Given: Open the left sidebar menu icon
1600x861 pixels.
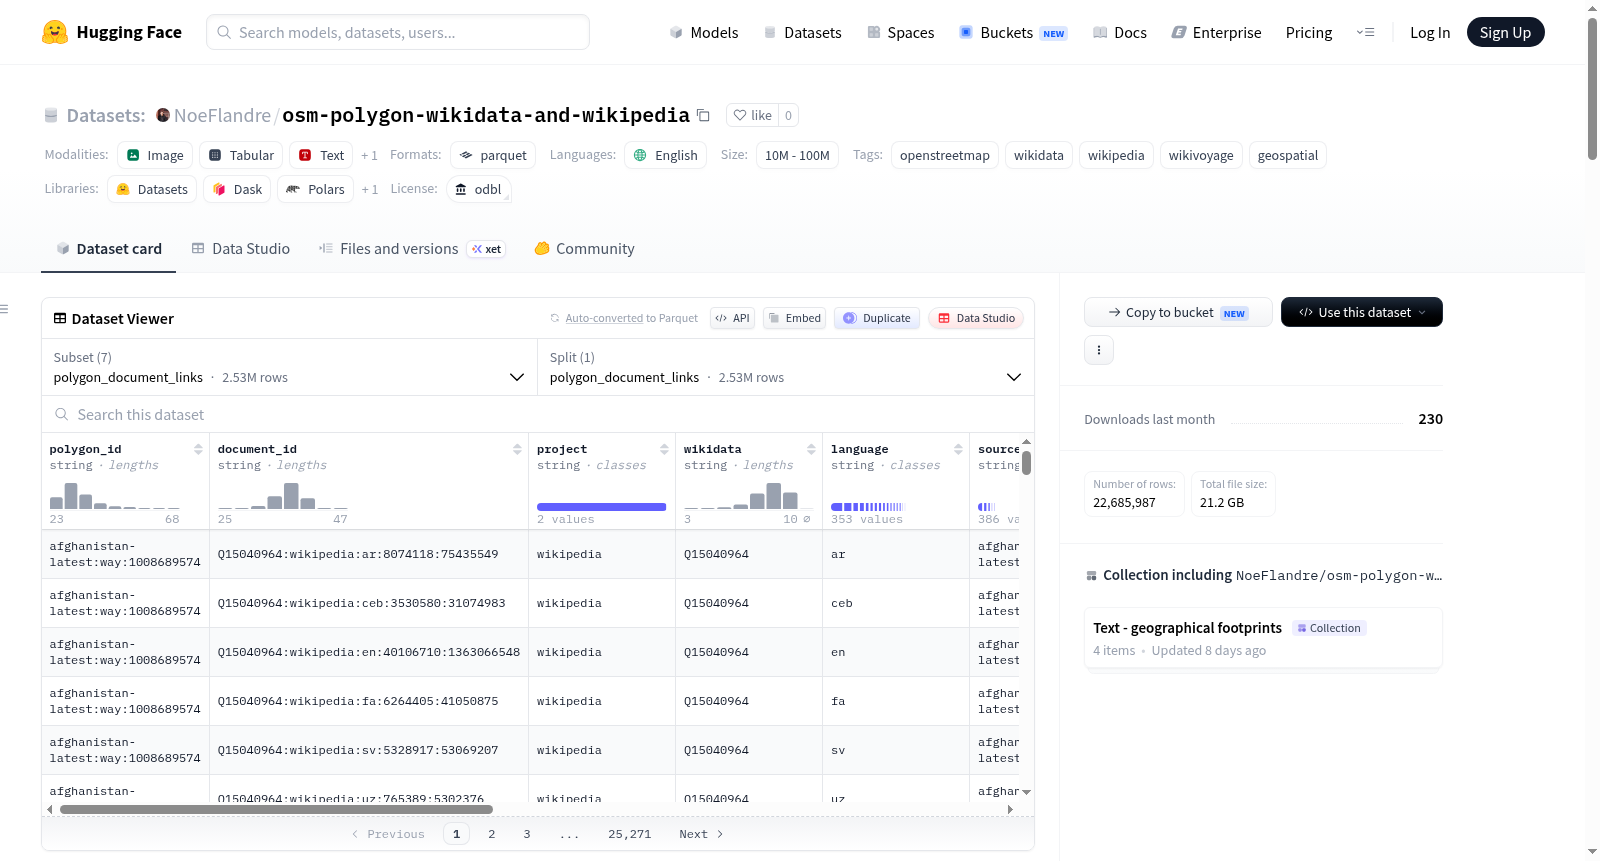Looking at the screenshot, I should 5,309.
